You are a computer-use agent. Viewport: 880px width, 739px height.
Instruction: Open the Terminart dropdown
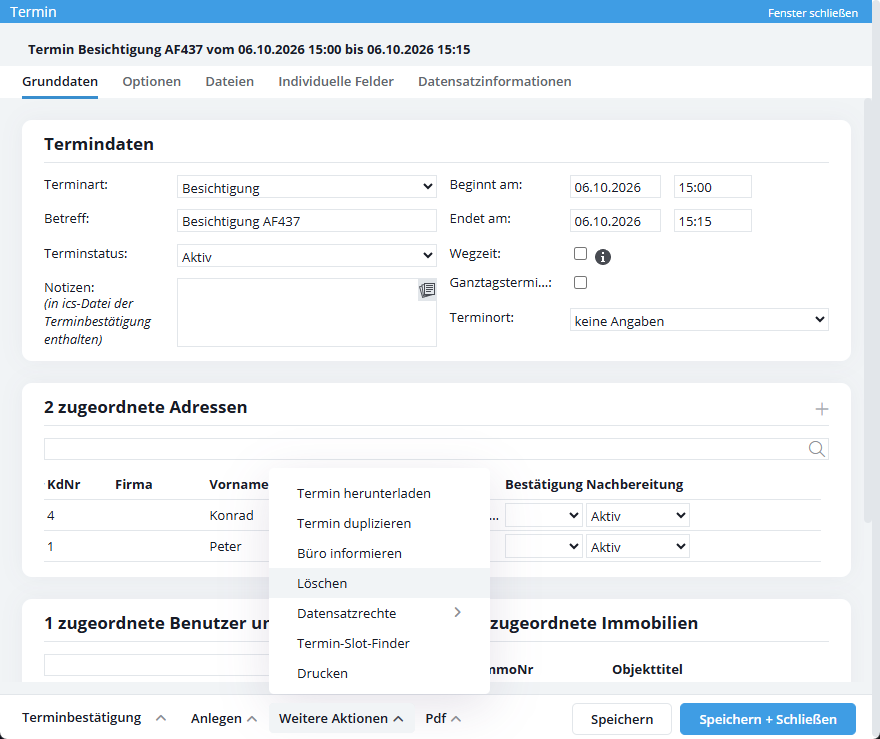(306, 187)
